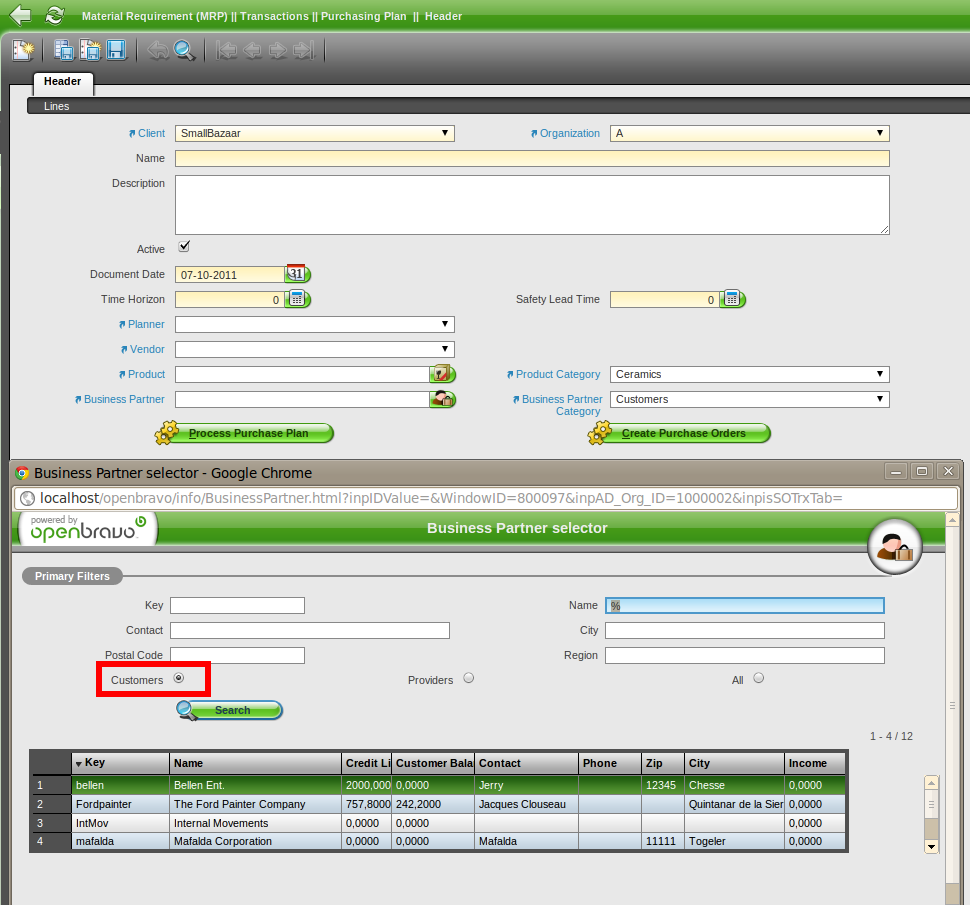
Task: Open the Document Date calendar picker
Action: tap(298, 273)
